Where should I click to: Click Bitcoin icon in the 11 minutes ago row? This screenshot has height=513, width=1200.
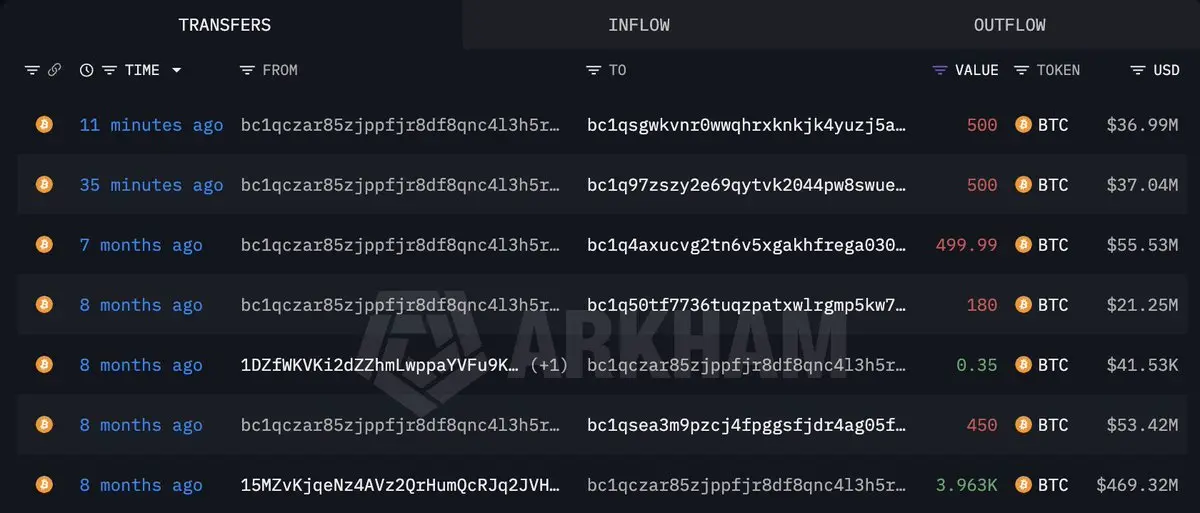[x=44, y=125]
